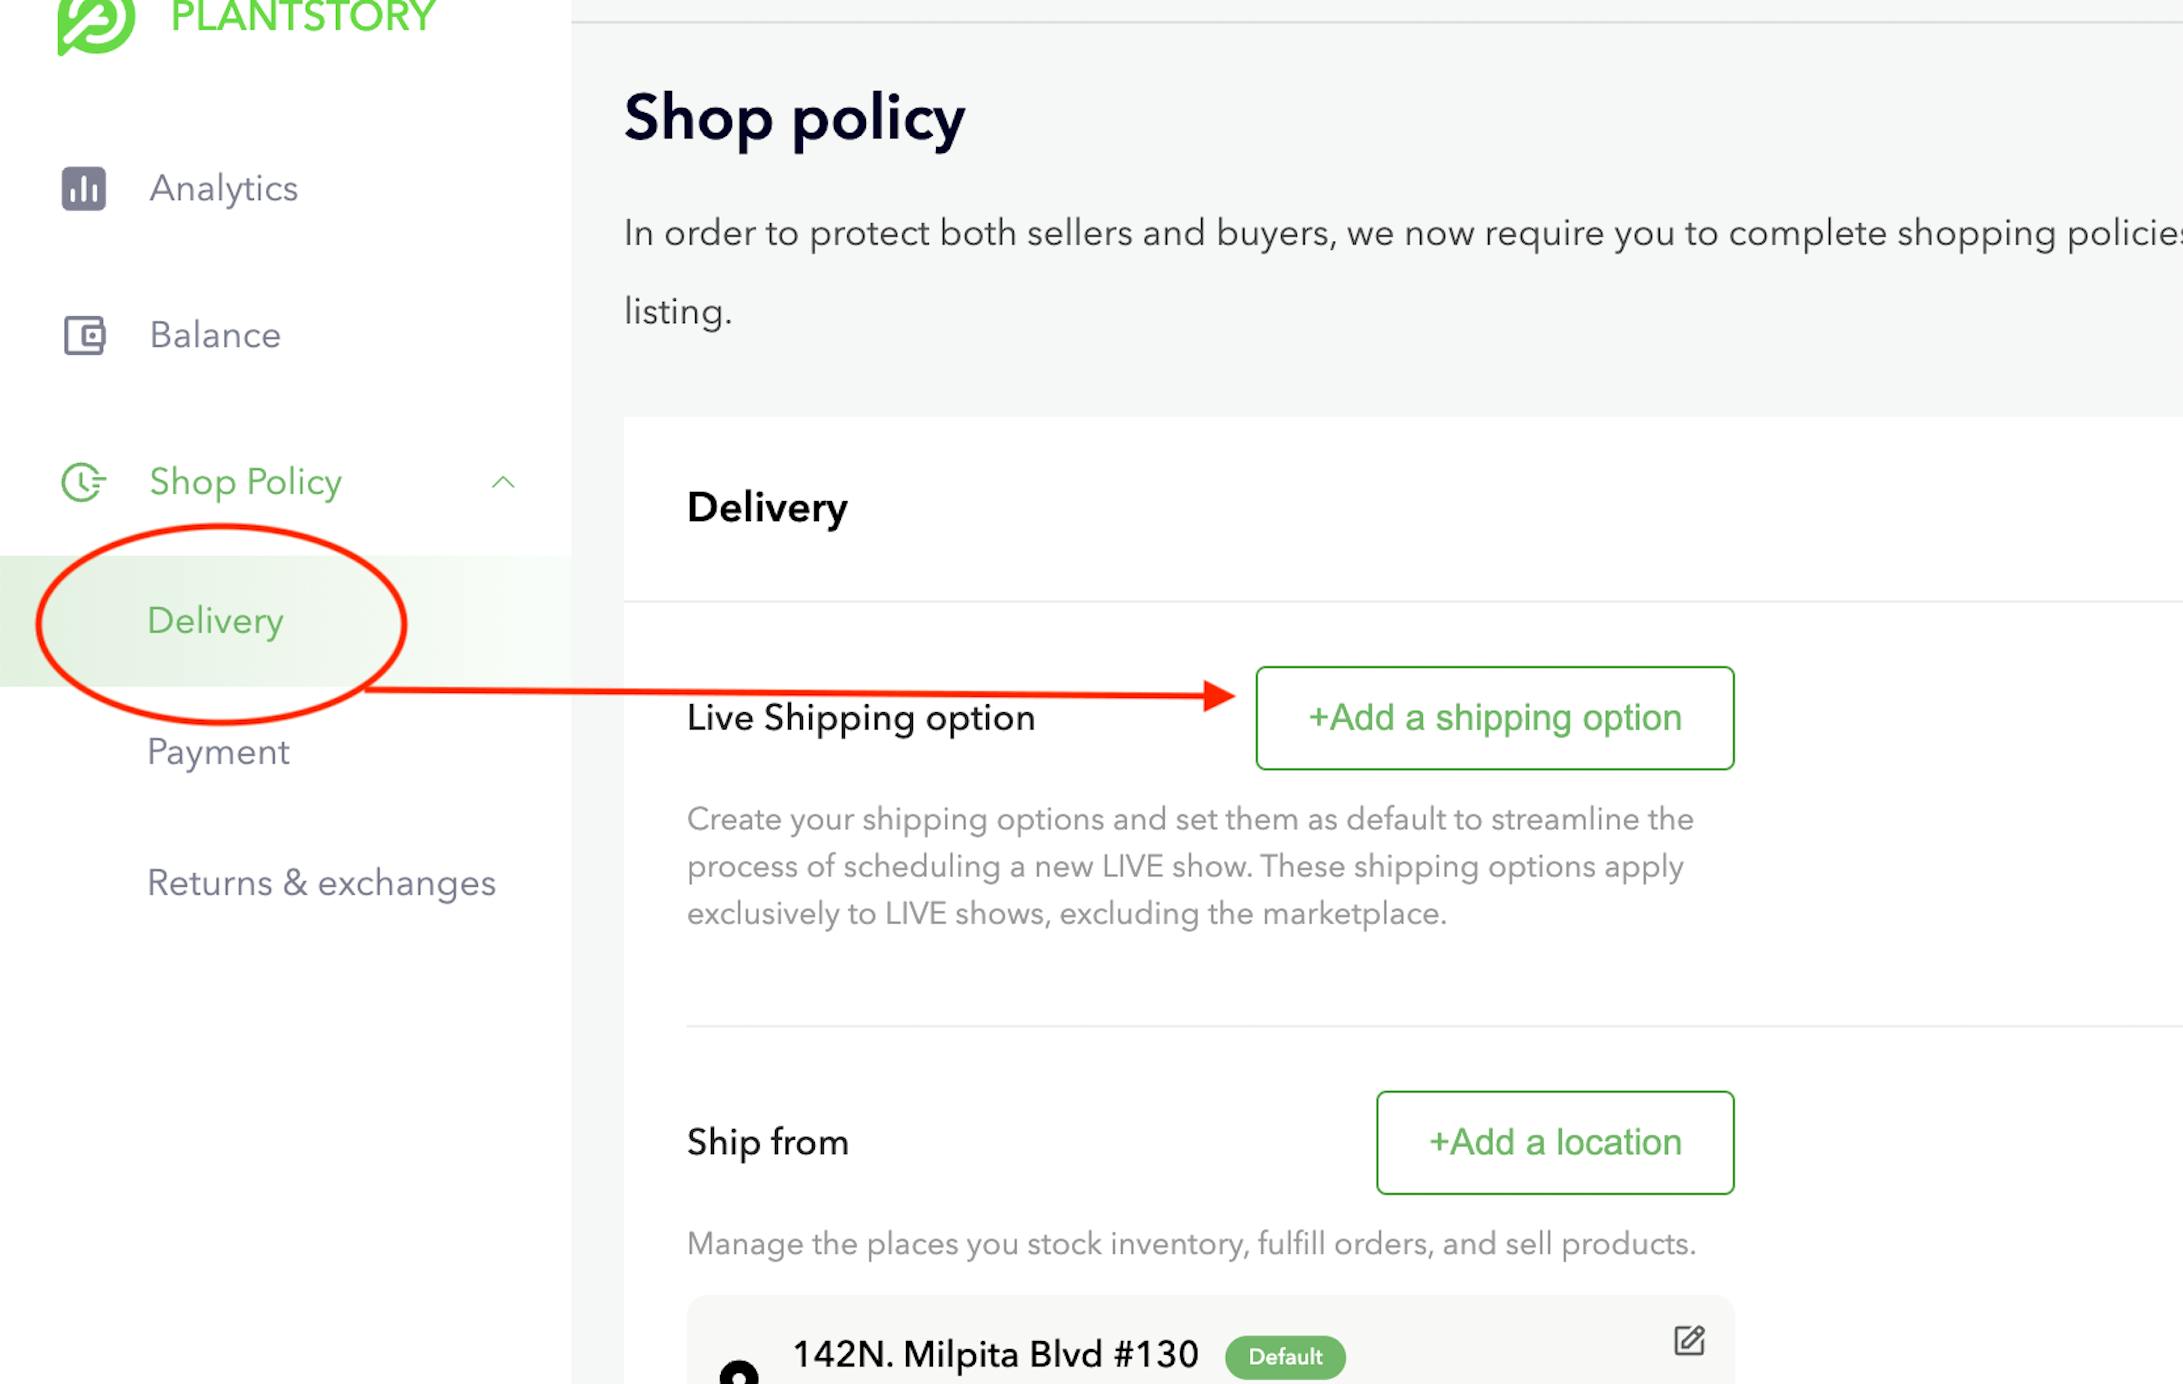The width and height of the screenshot is (2183, 1384).
Task: Navigate to Returns & exchanges
Action: tap(321, 883)
